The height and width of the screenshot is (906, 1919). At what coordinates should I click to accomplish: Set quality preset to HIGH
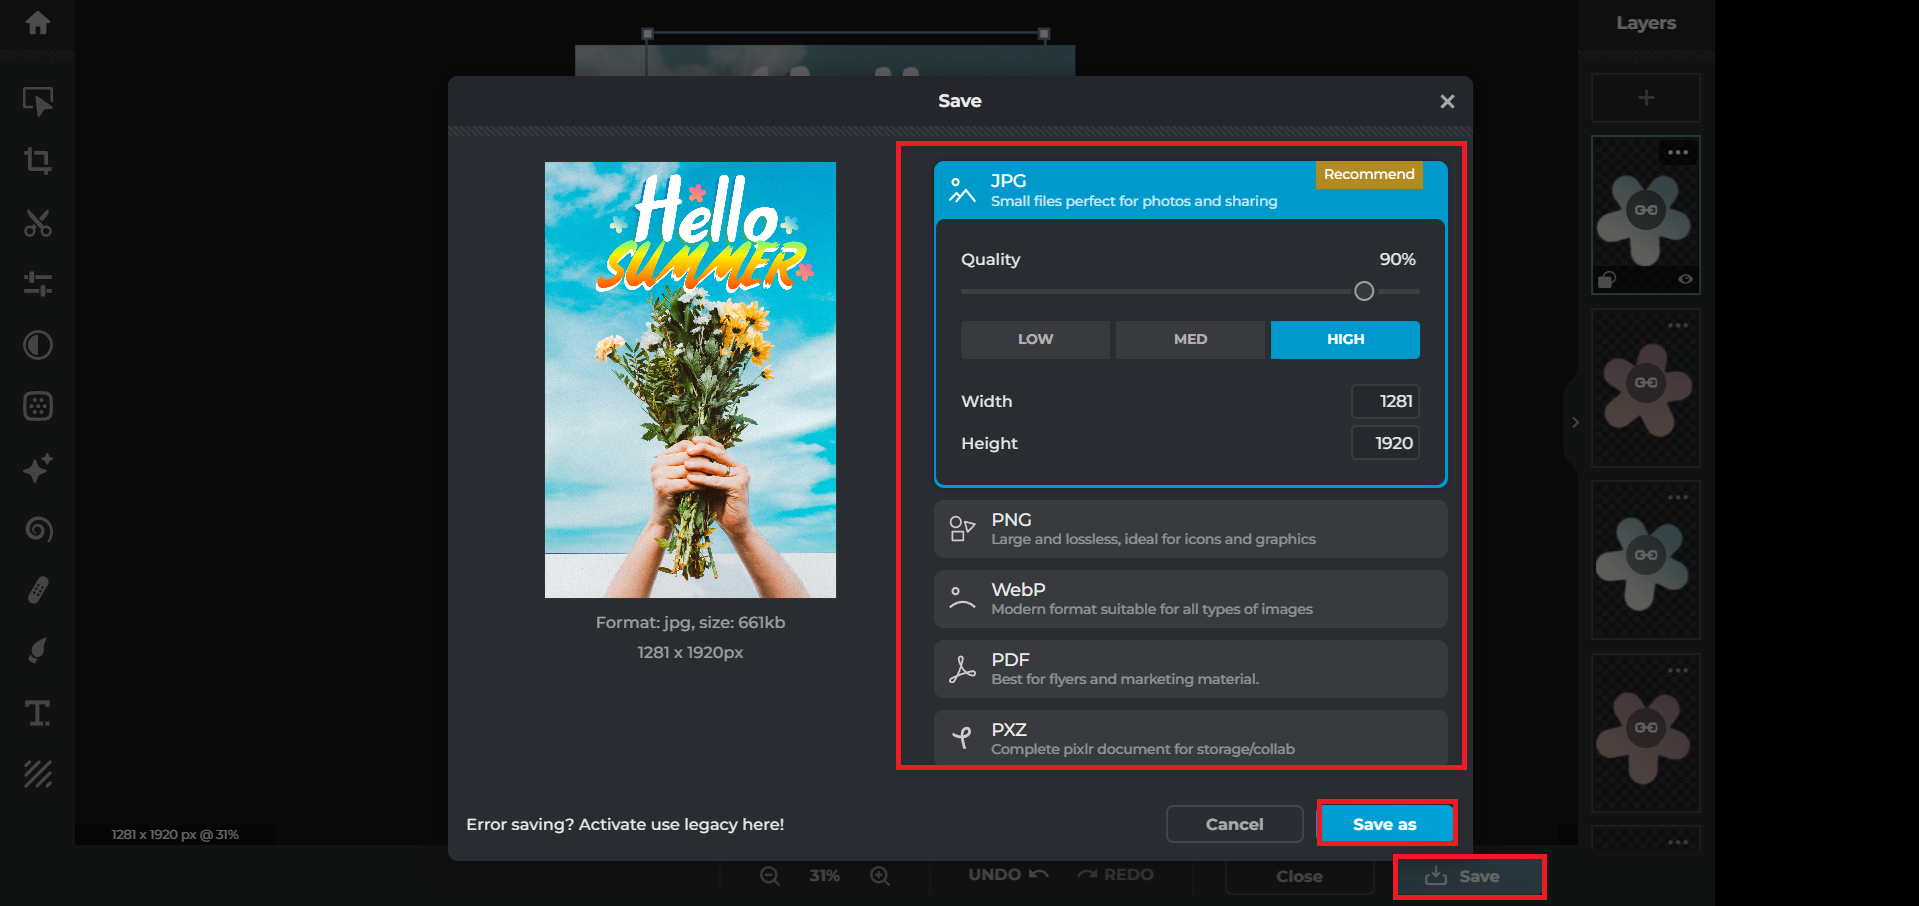[x=1345, y=339]
